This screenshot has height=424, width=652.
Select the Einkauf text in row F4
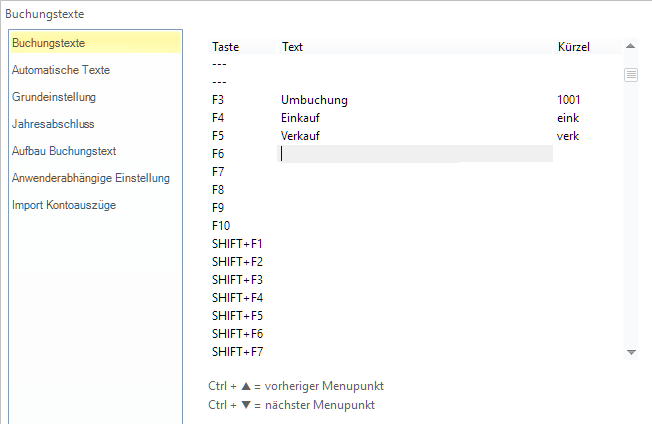[x=302, y=118]
